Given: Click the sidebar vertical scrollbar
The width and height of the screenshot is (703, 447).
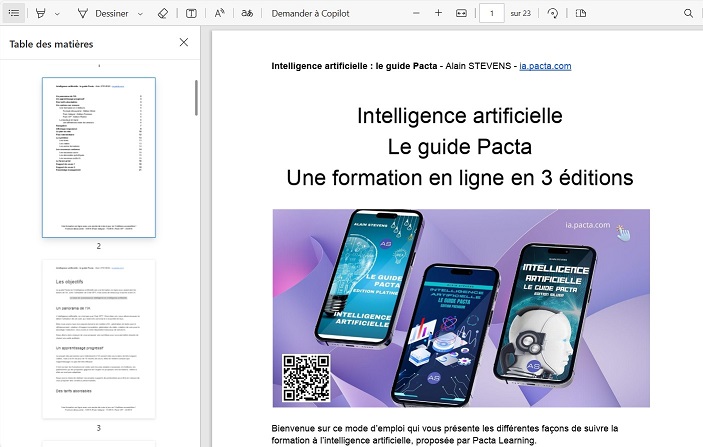Looking at the screenshot, I should (196, 97).
